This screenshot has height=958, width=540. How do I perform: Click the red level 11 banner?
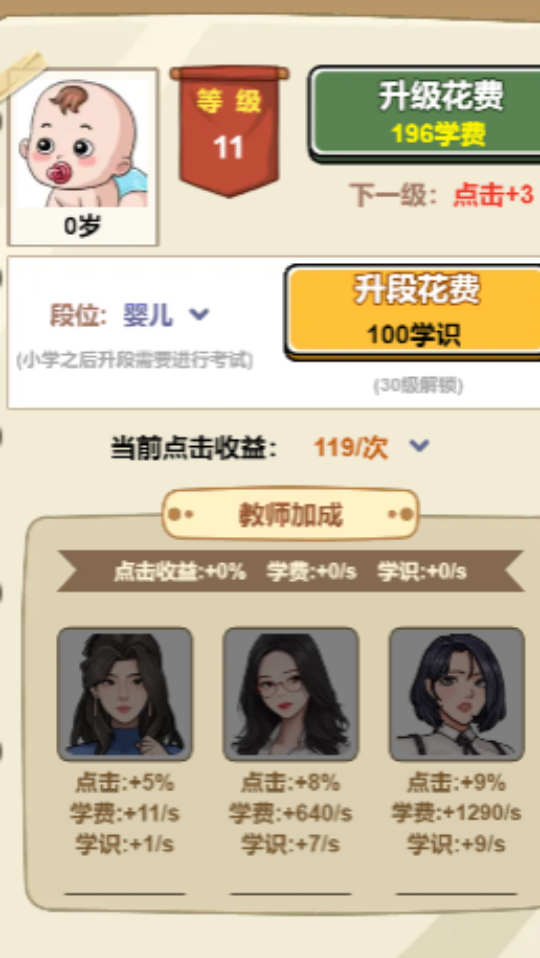tap(229, 131)
